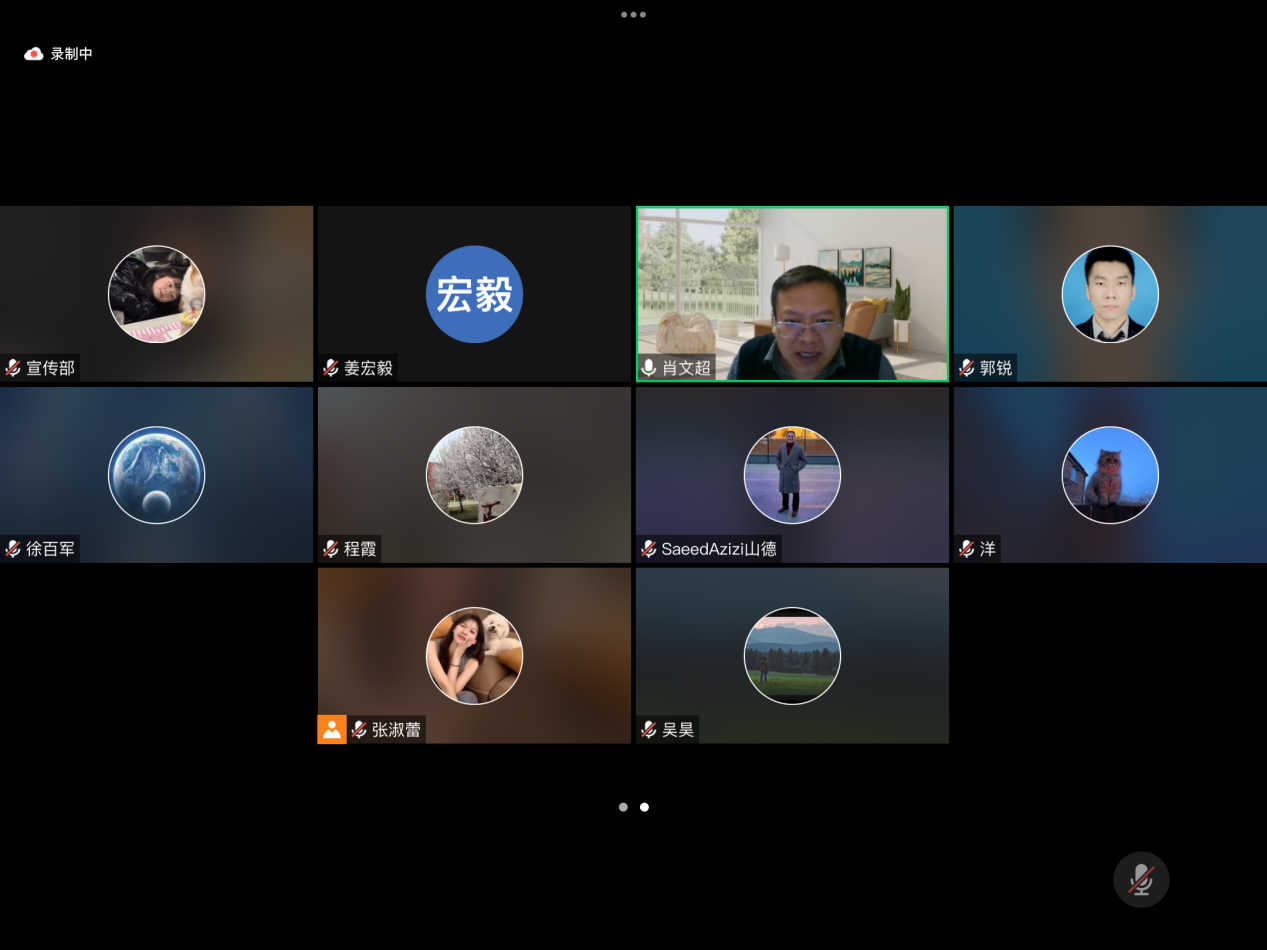Click the 程霞 name label

(x=360, y=549)
